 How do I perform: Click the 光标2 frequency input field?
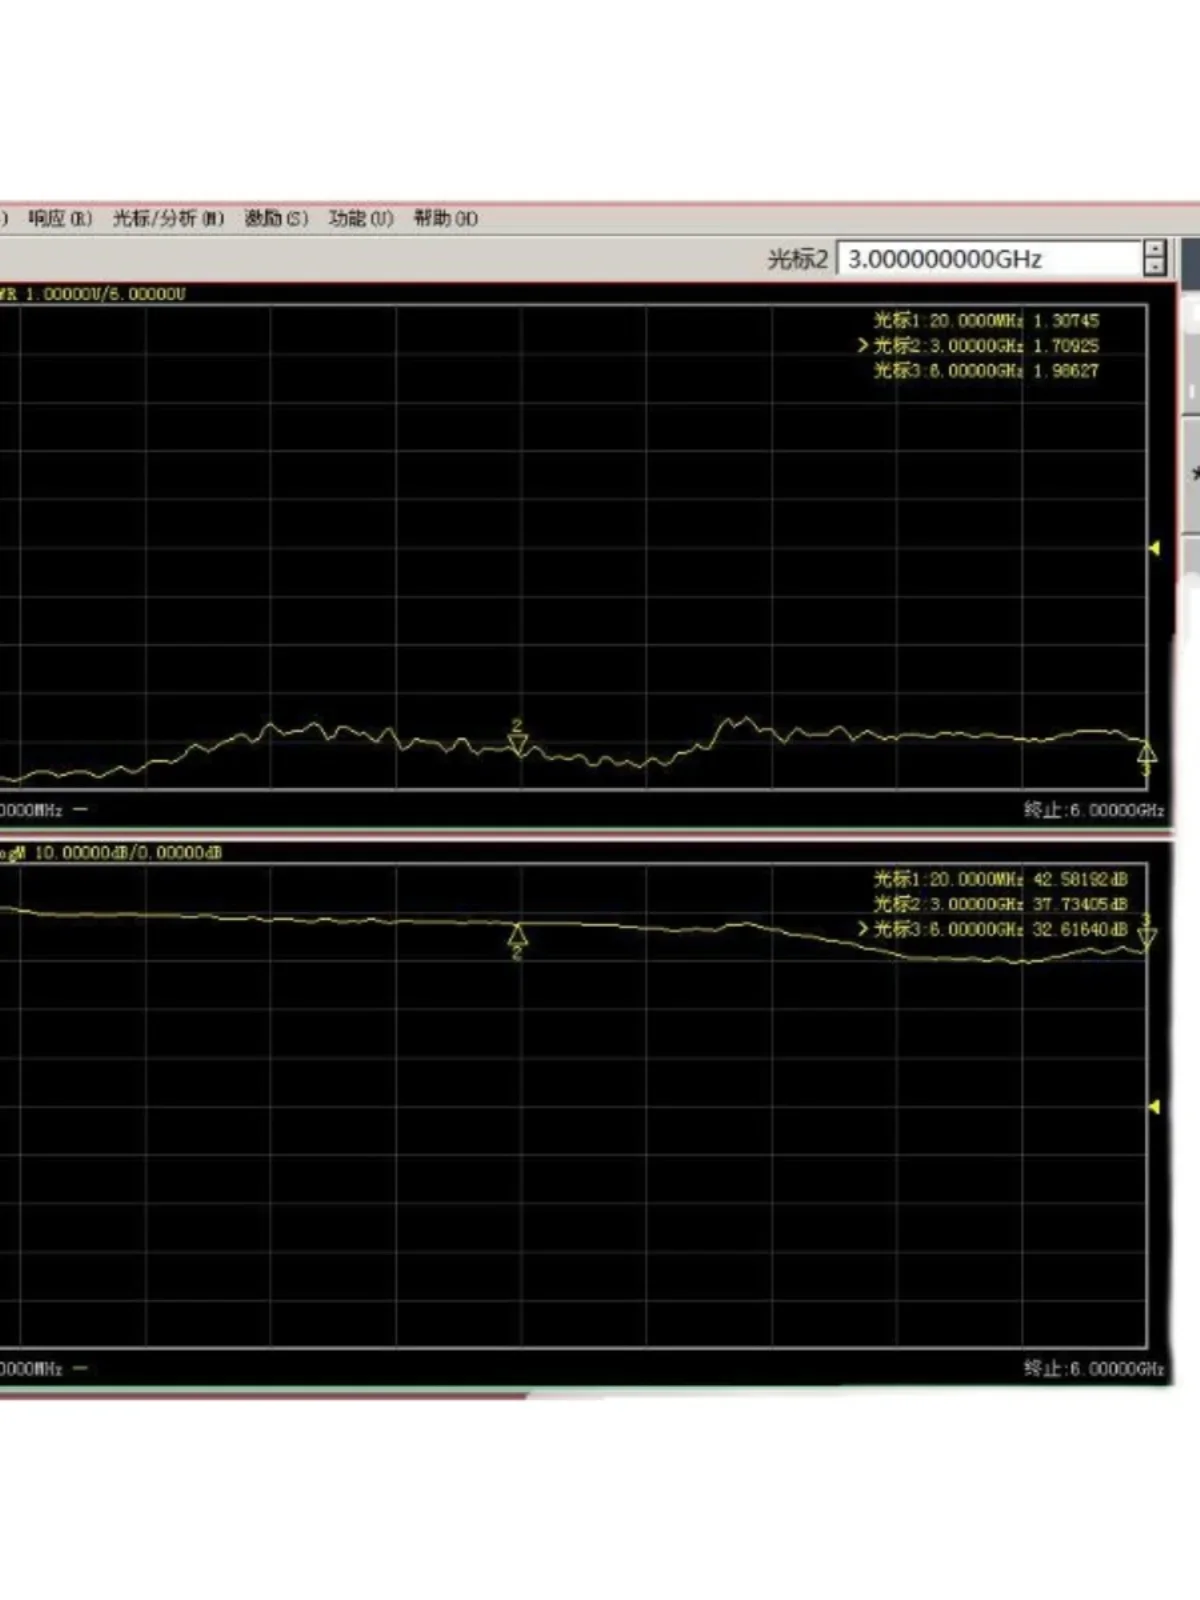[989, 259]
